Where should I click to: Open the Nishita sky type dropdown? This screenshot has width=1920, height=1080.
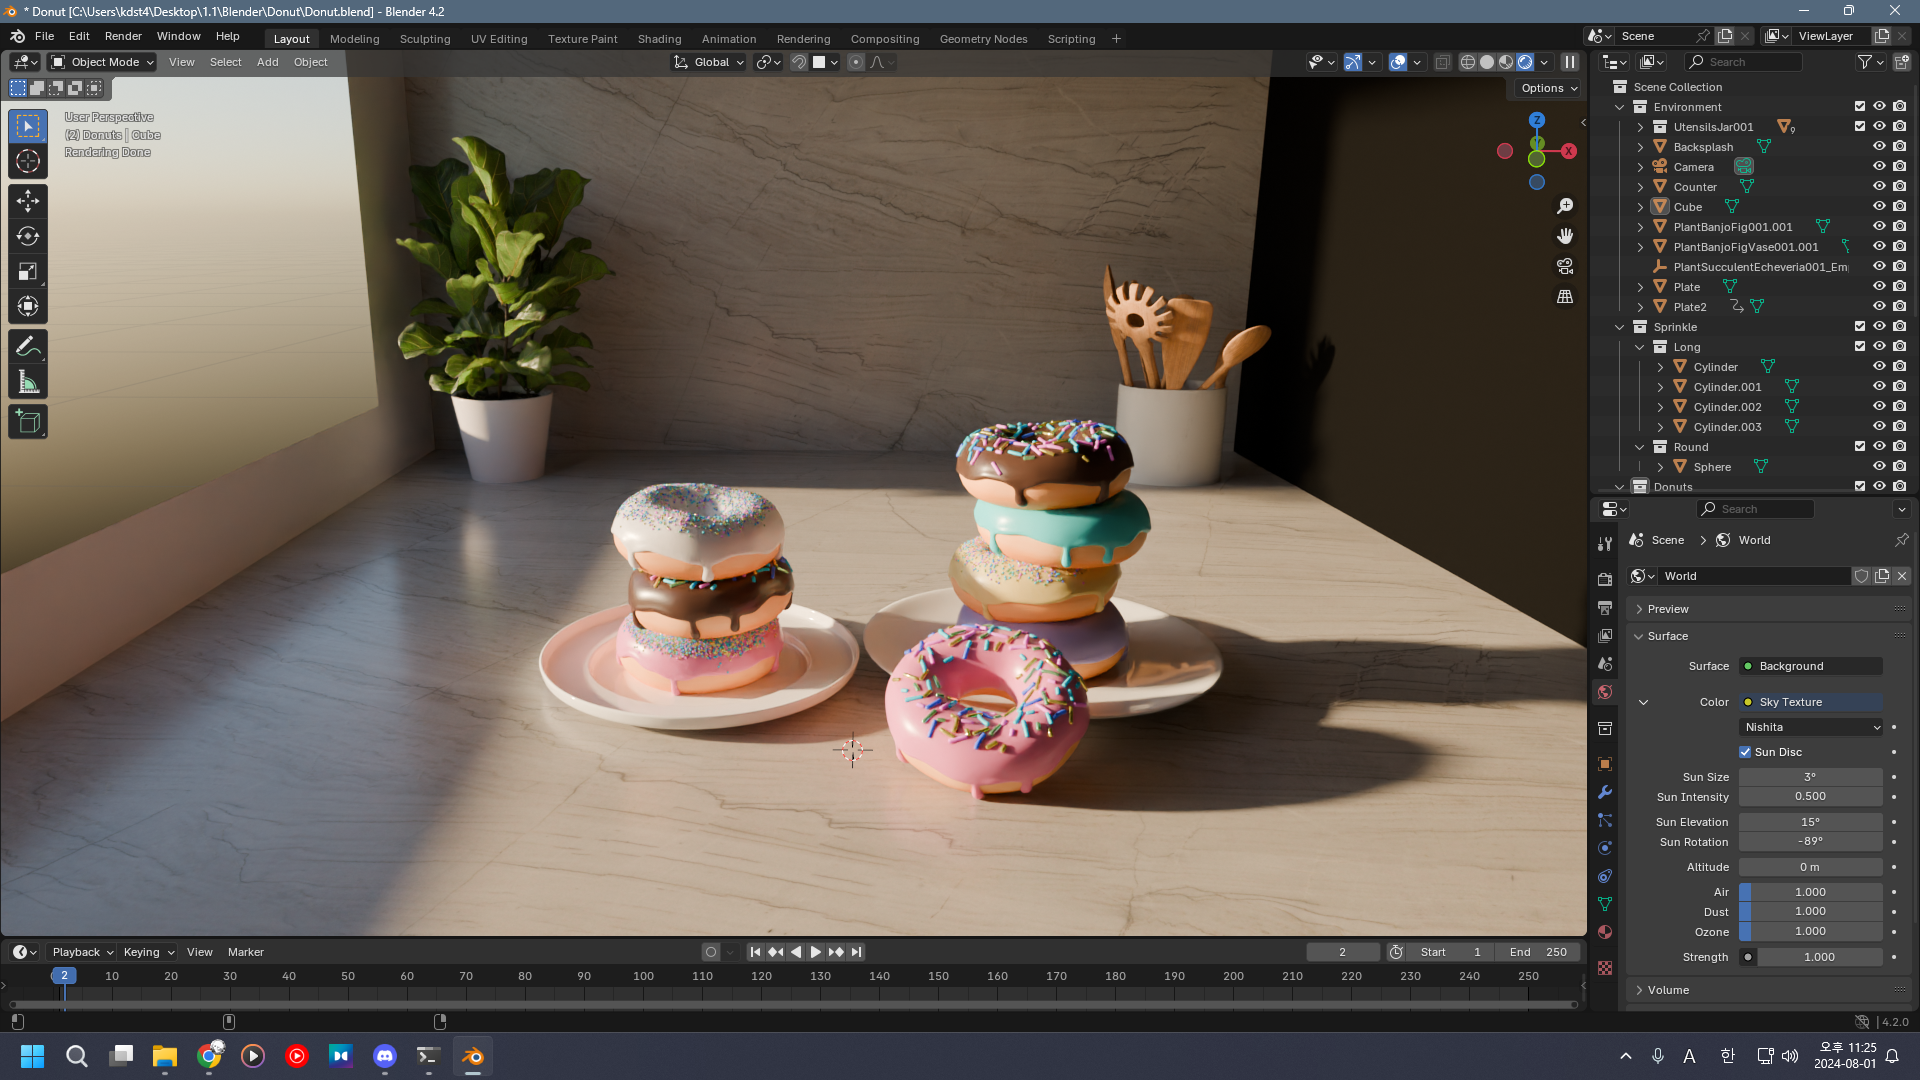[x=1811, y=727]
